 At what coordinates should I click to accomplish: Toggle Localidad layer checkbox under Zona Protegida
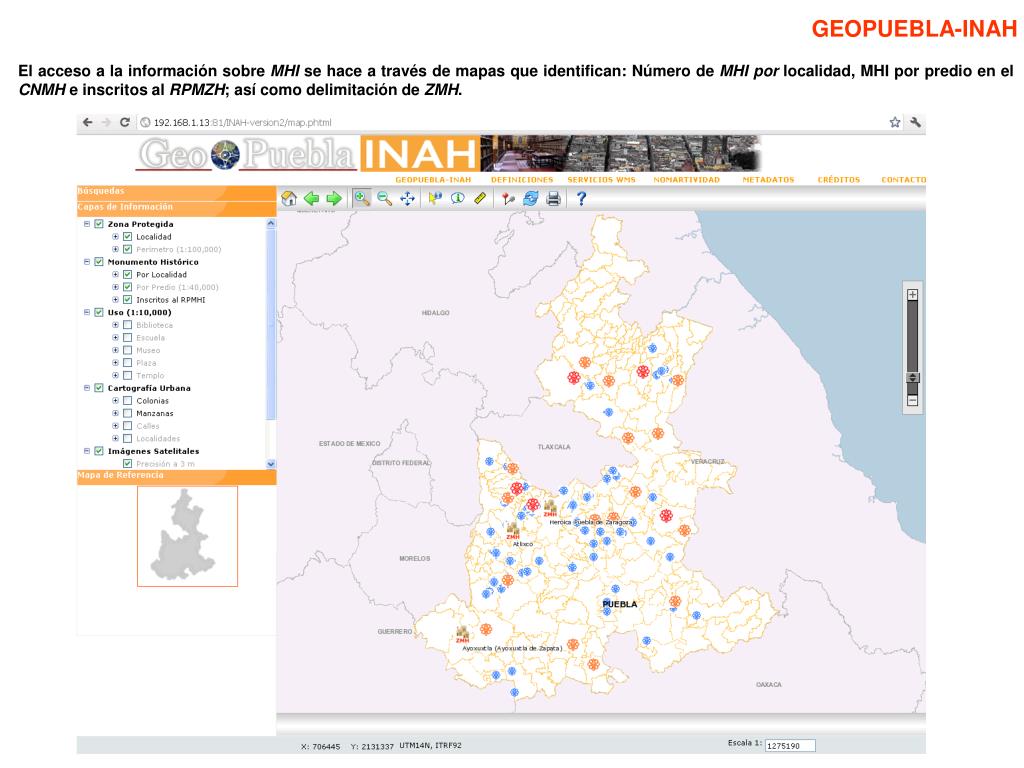127,236
